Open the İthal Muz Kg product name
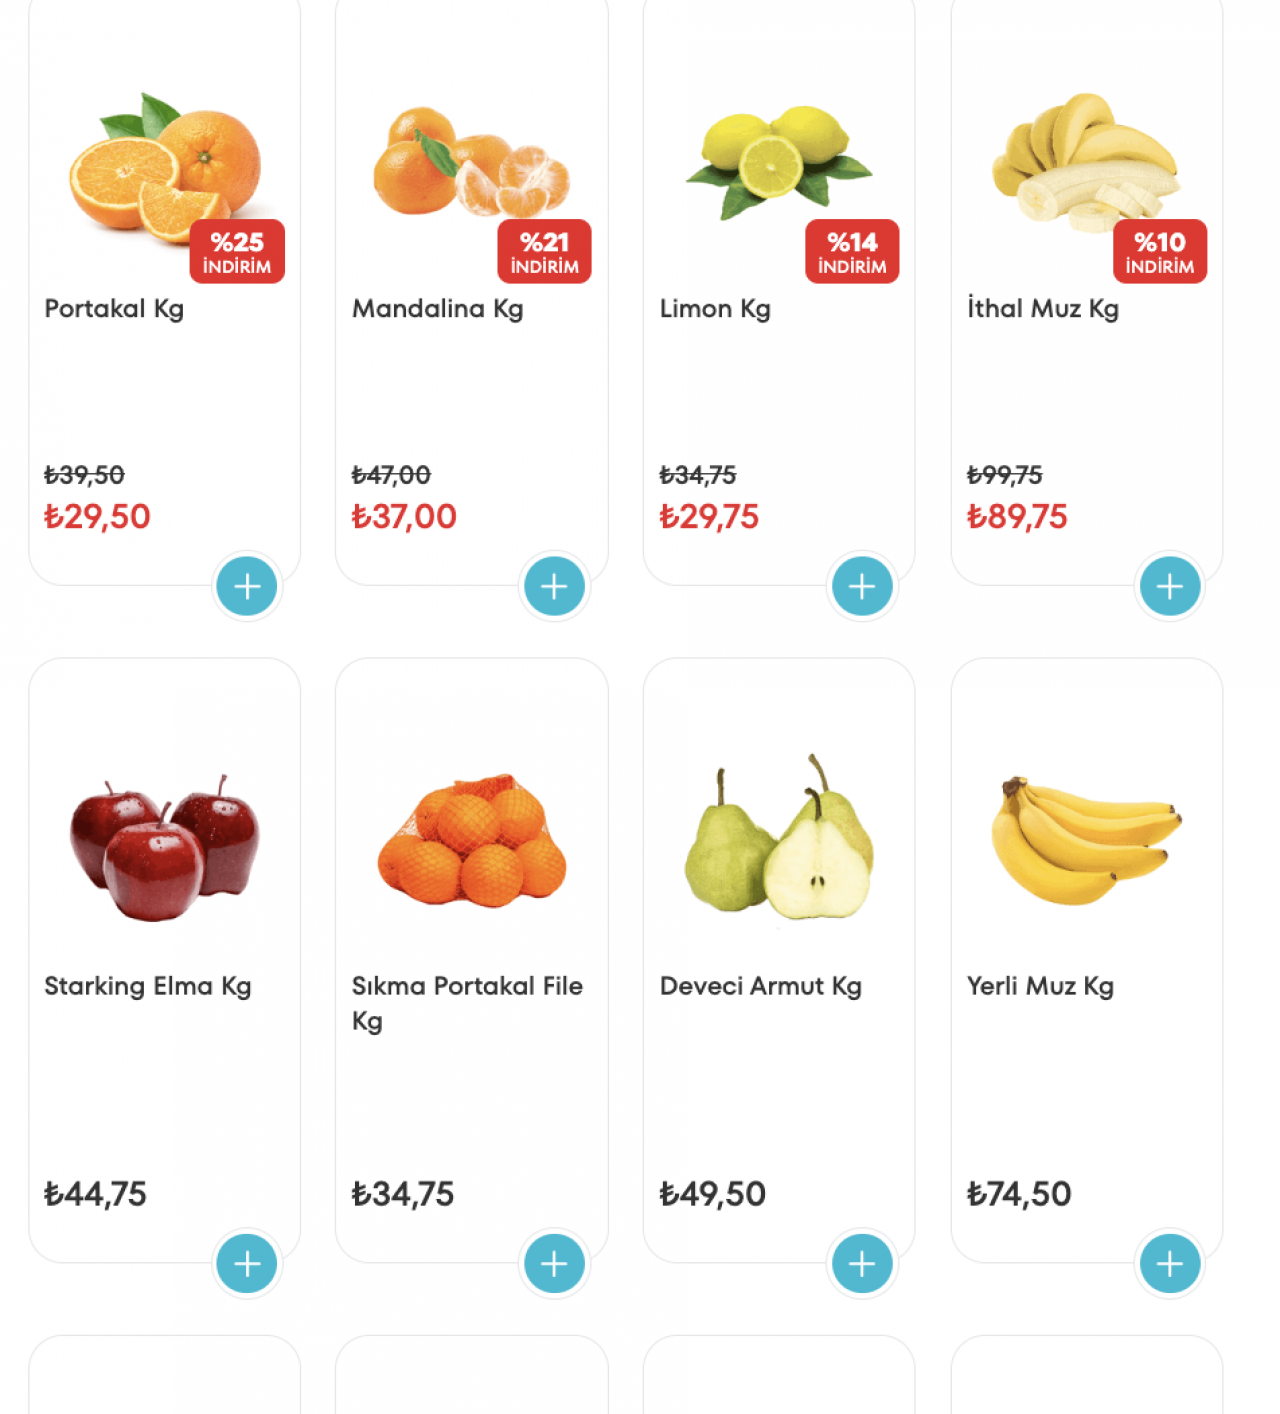1280x1414 pixels. [1042, 309]
